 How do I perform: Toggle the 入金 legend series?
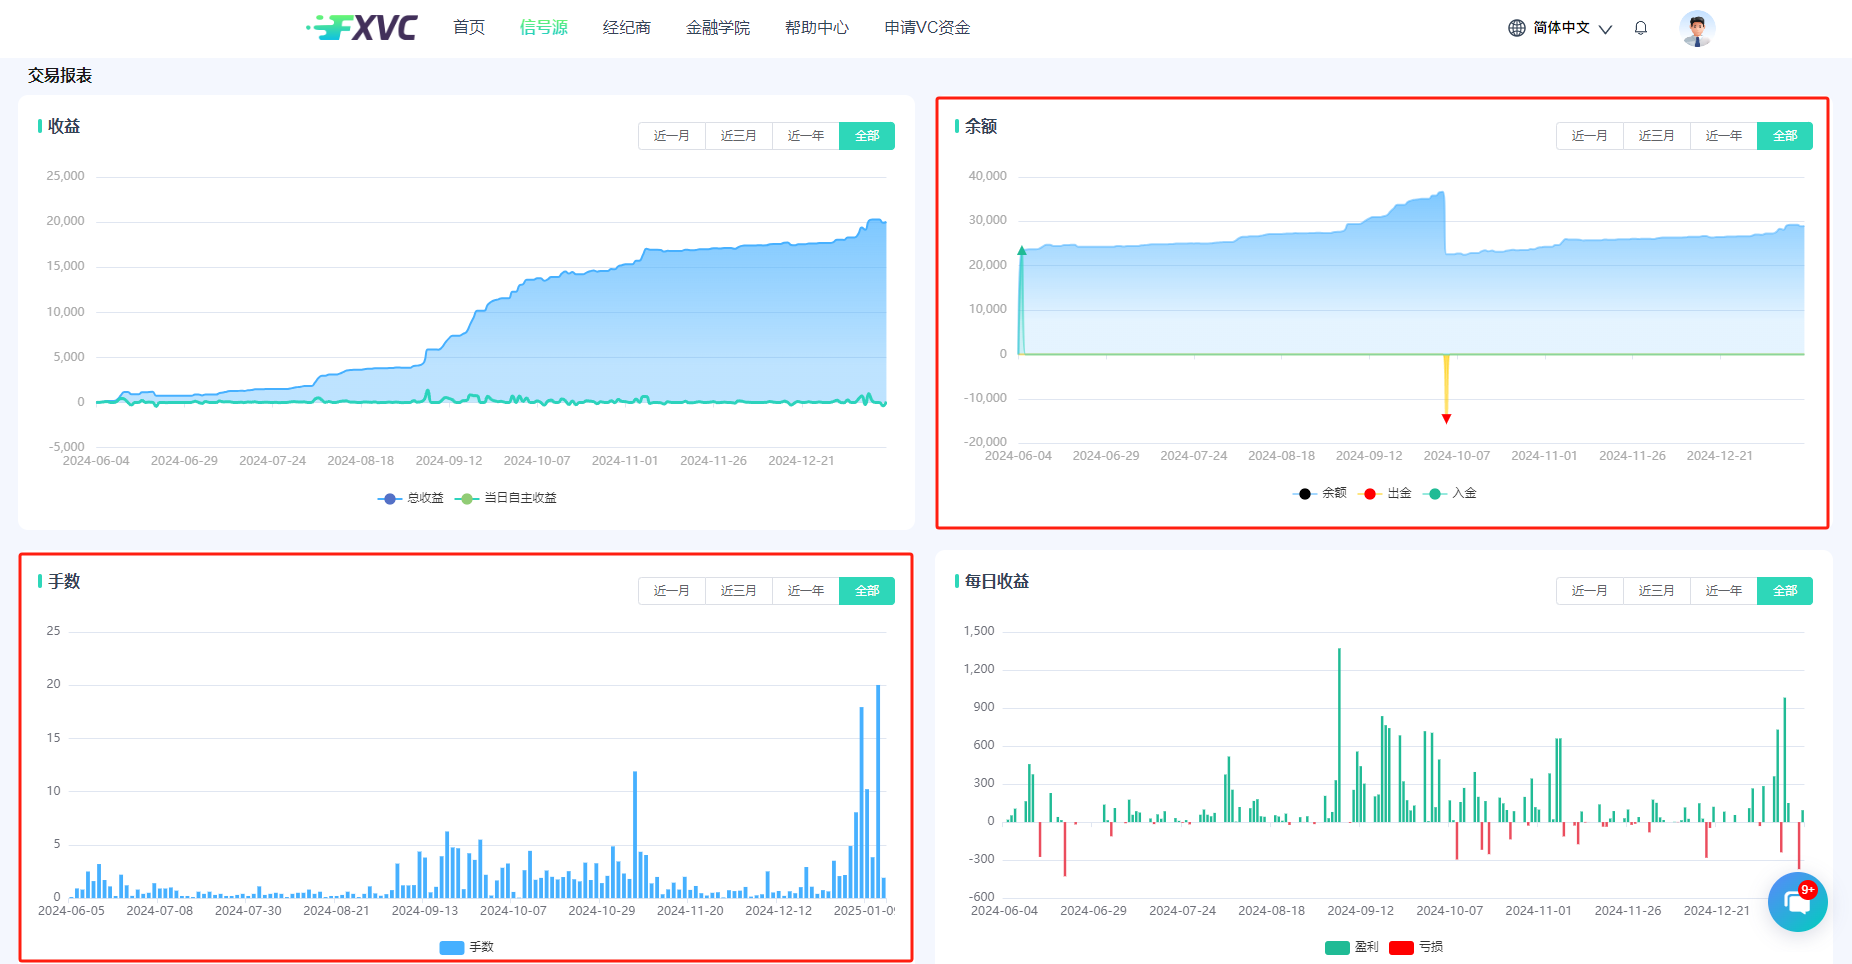coord(1452,493)
